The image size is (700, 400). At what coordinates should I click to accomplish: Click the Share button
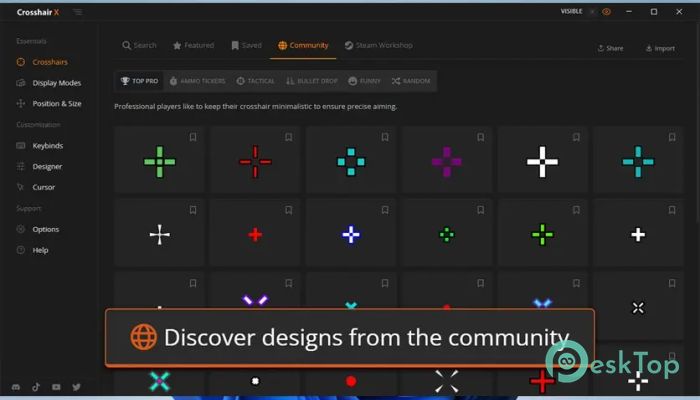610,48
